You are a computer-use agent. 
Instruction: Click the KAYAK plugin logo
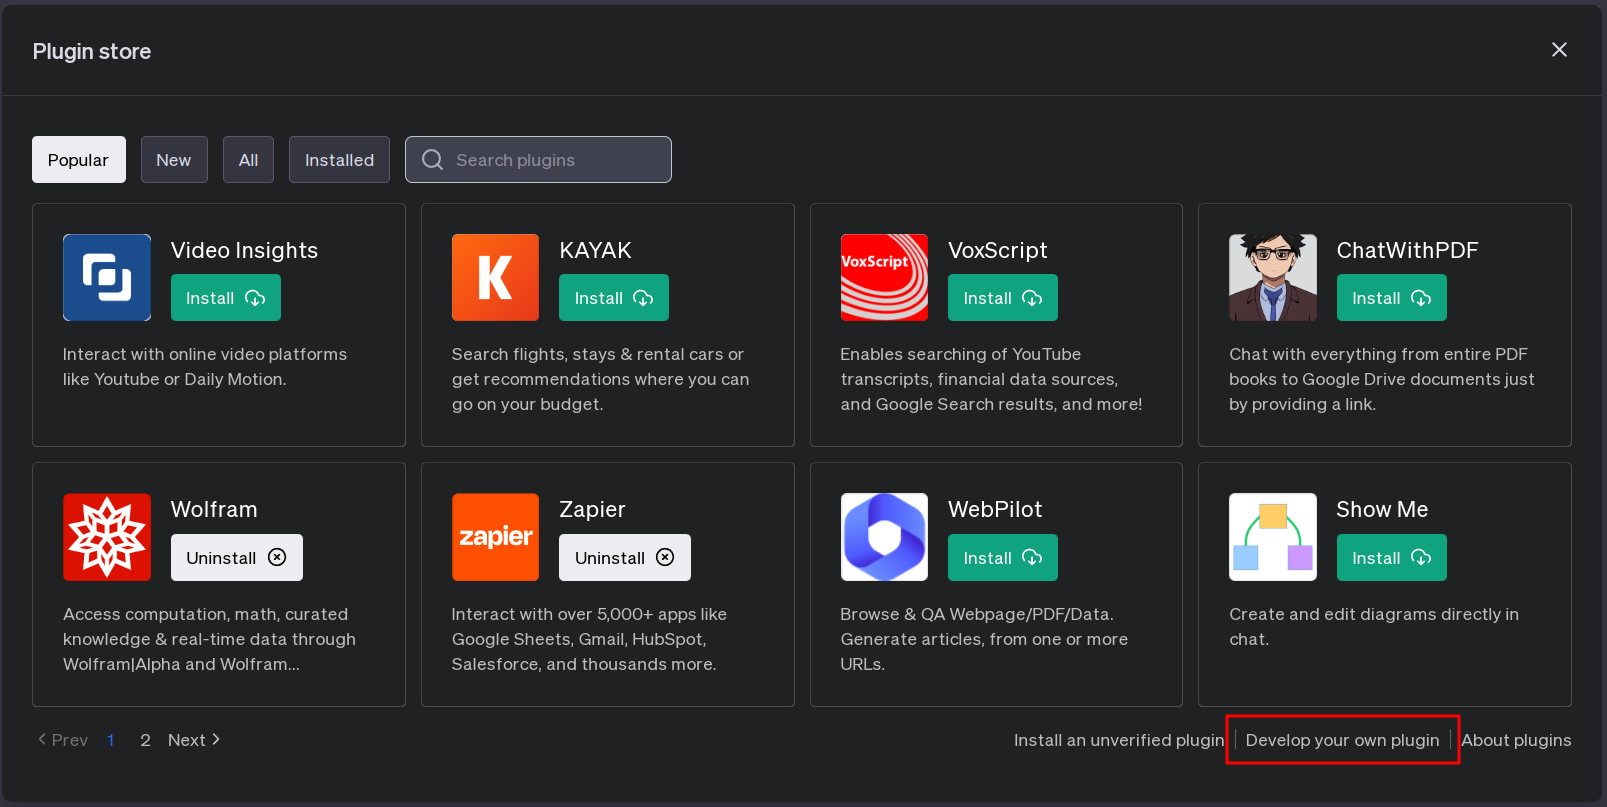tap(495, 277)
